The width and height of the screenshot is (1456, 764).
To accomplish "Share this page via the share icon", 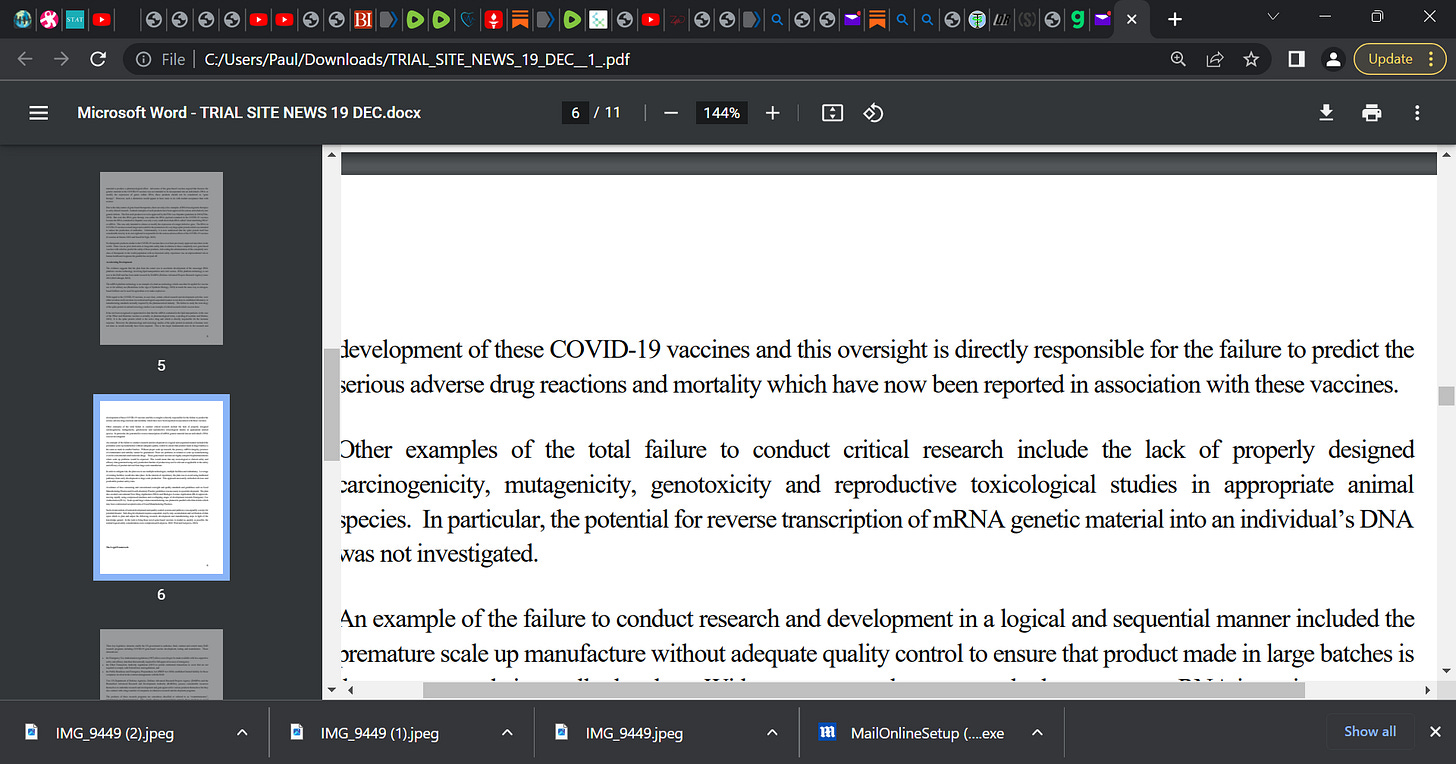I will [x=1215, y=59].
